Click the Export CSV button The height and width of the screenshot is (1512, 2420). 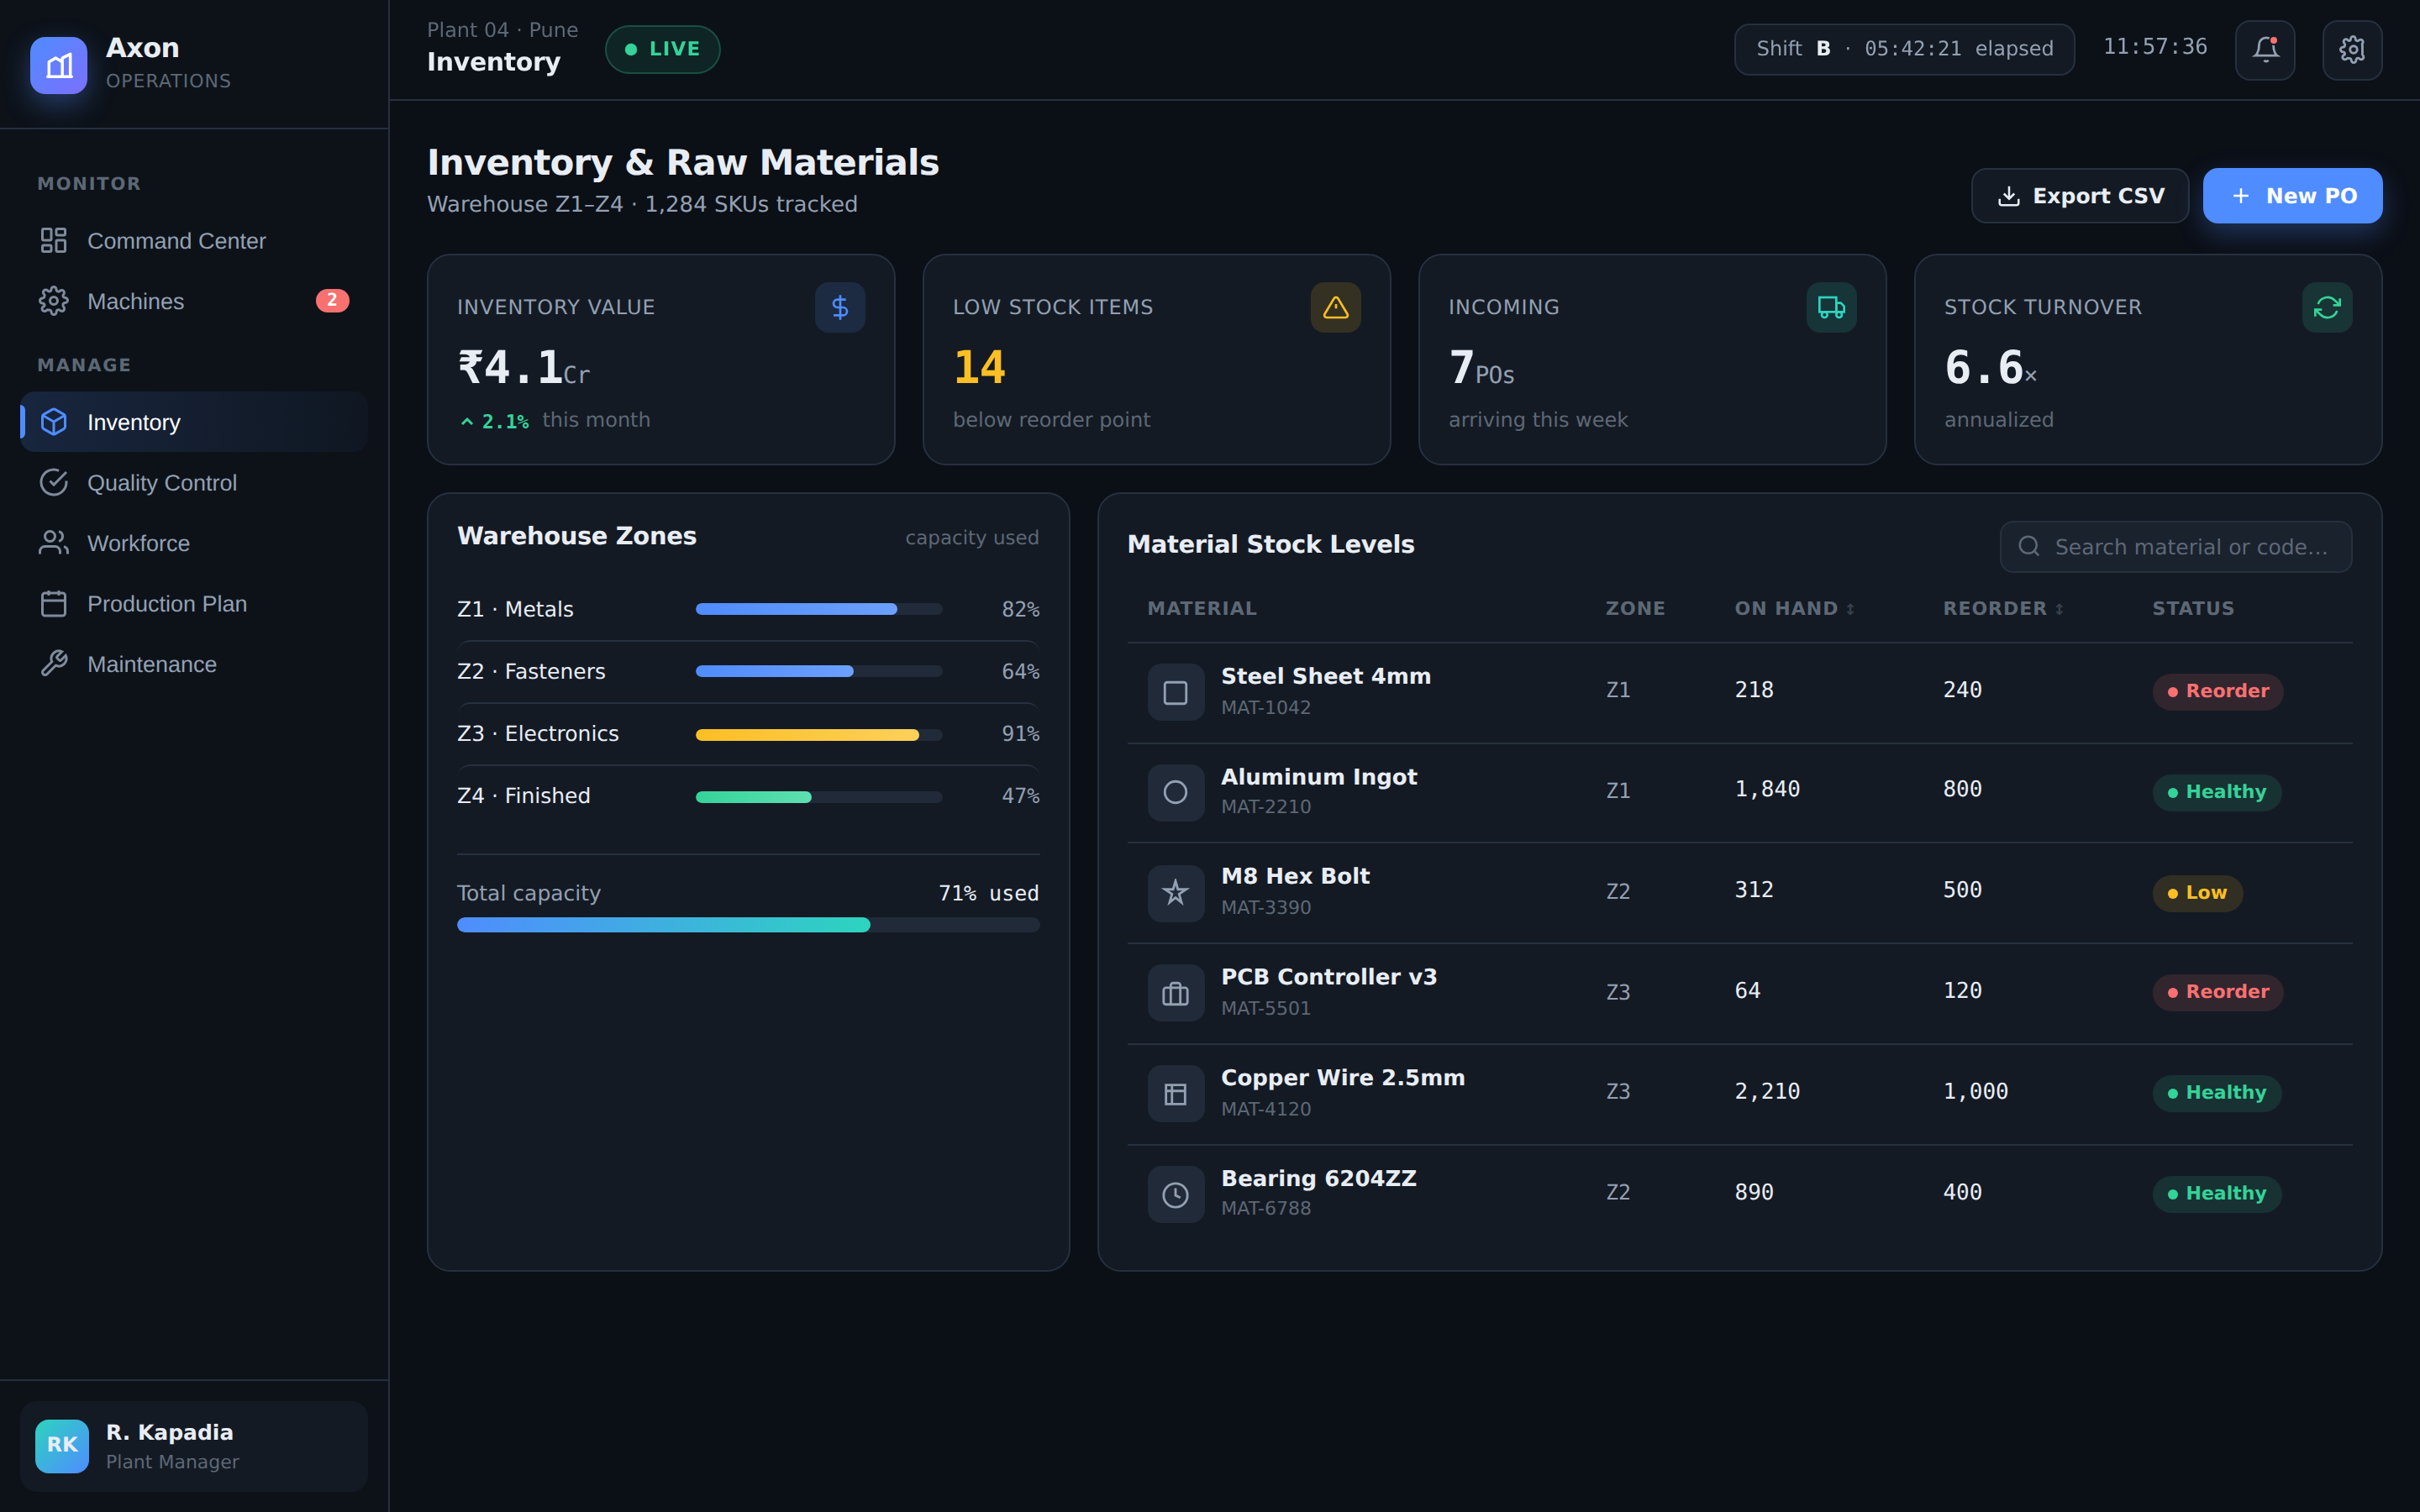coord(2080,196)
